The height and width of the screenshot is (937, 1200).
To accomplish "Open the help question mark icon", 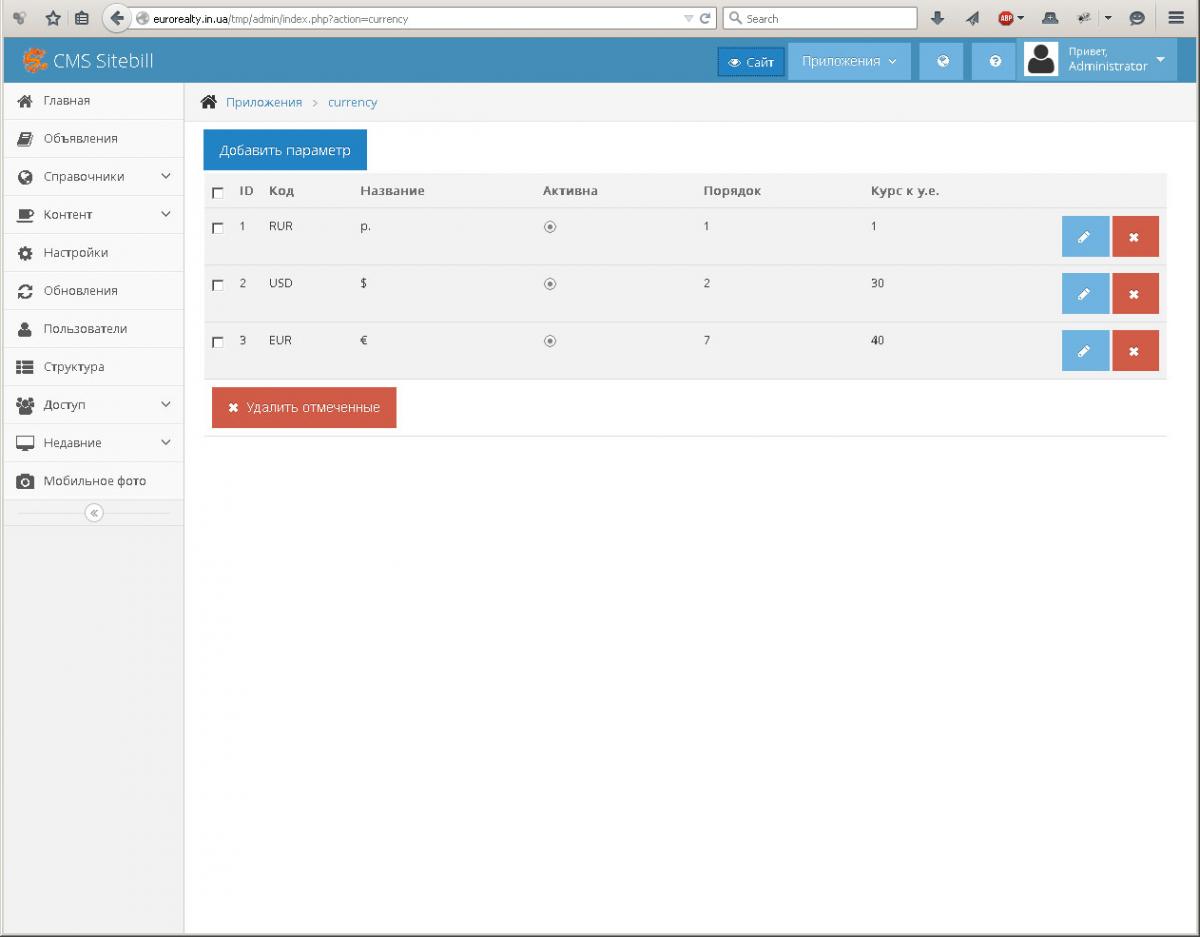I will (995, 61).
